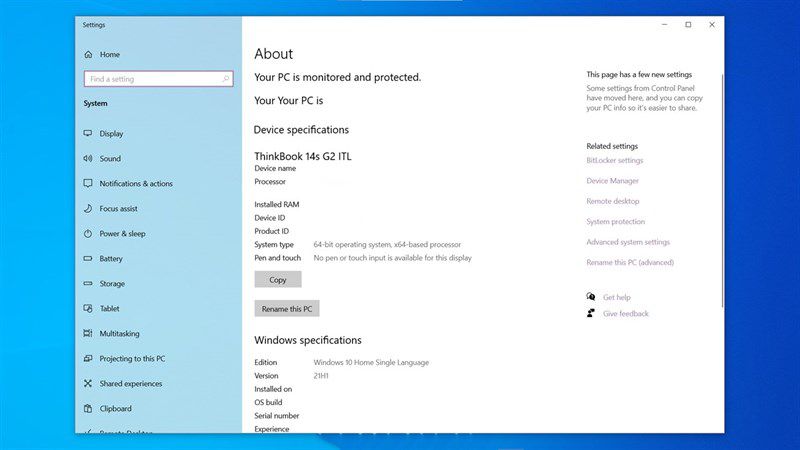Open Power & sleep icon

tap(88, 233)
